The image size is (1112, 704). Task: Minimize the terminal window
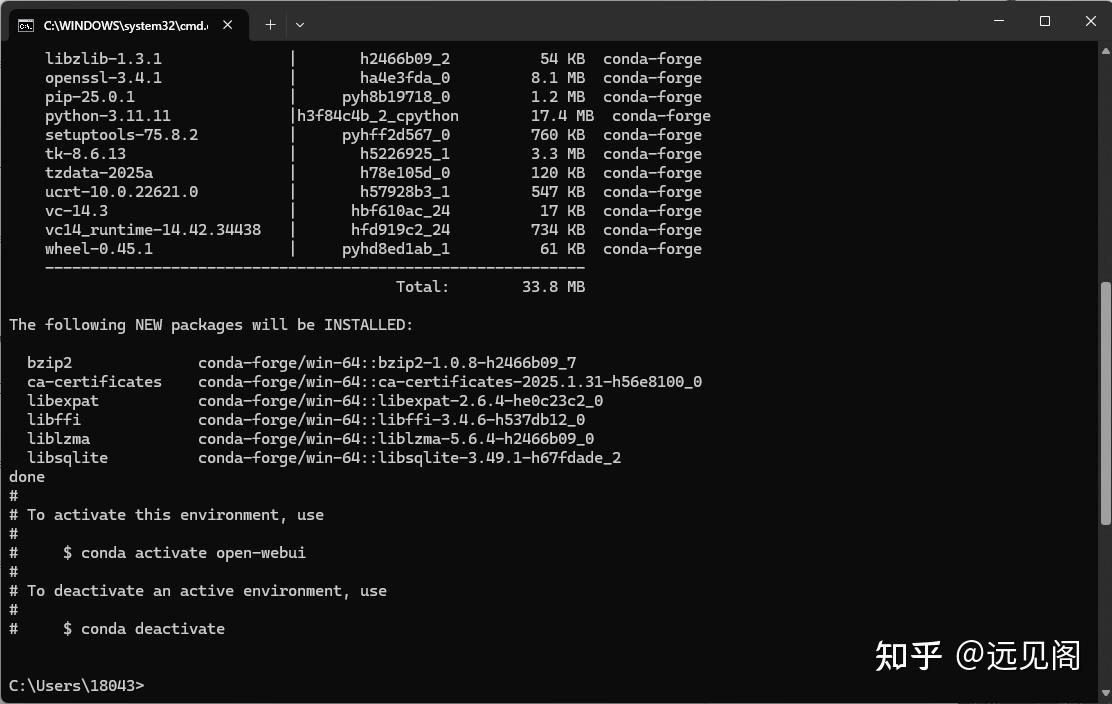(x=996, y=20)
